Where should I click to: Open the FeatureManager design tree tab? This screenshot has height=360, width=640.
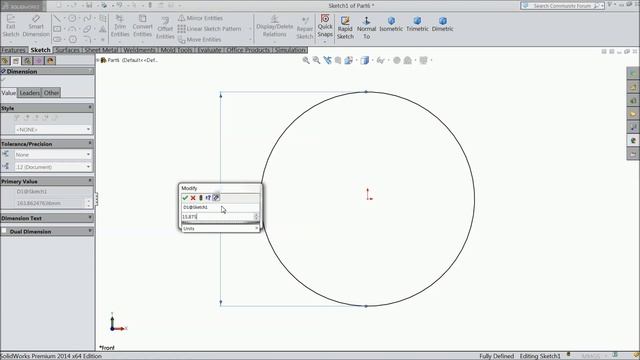pyautogui.click(x=5, y=61)
